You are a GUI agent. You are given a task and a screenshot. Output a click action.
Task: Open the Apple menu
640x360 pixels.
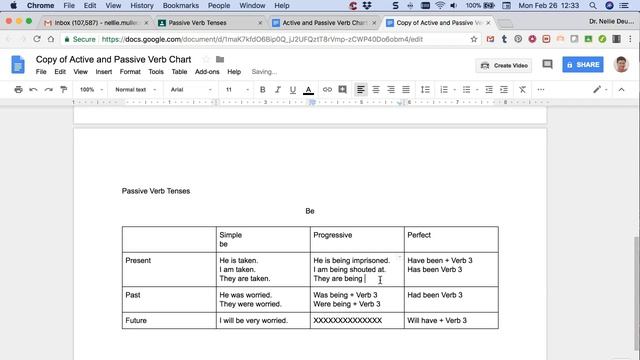[13, 5]
